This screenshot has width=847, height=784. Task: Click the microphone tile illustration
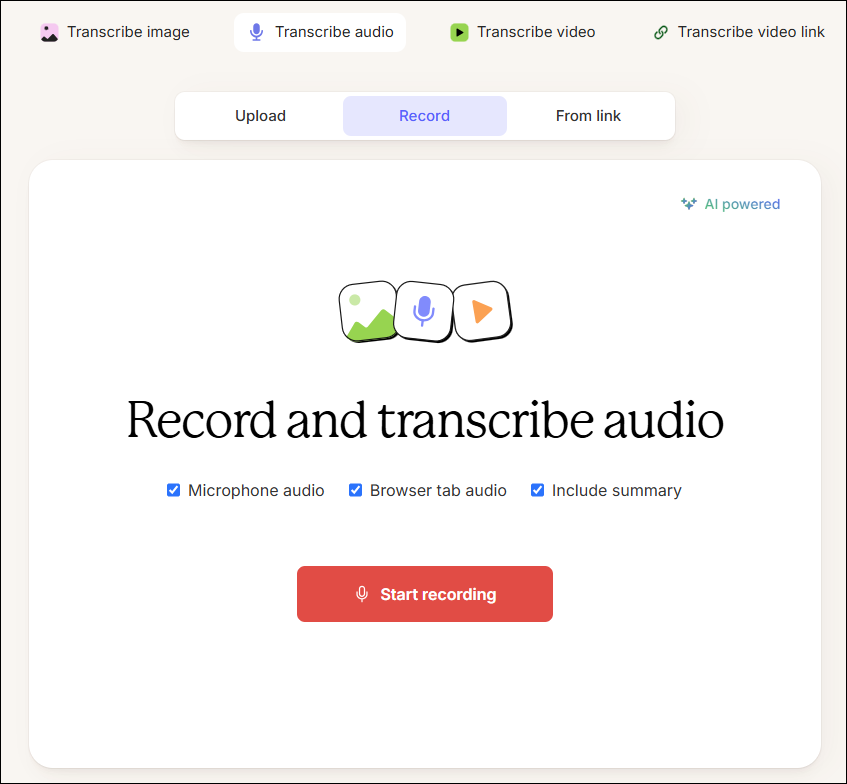[x=424, y=312]
